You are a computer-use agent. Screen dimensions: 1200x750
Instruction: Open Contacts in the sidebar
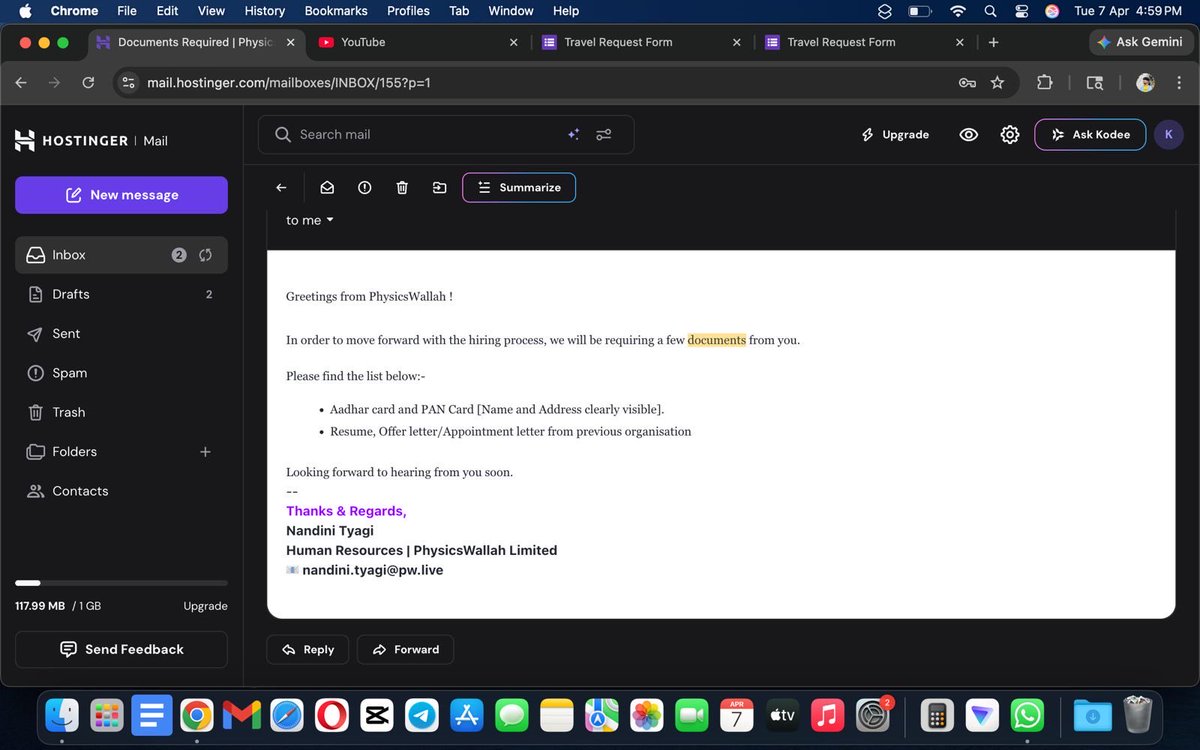click(x=121, y=491)
